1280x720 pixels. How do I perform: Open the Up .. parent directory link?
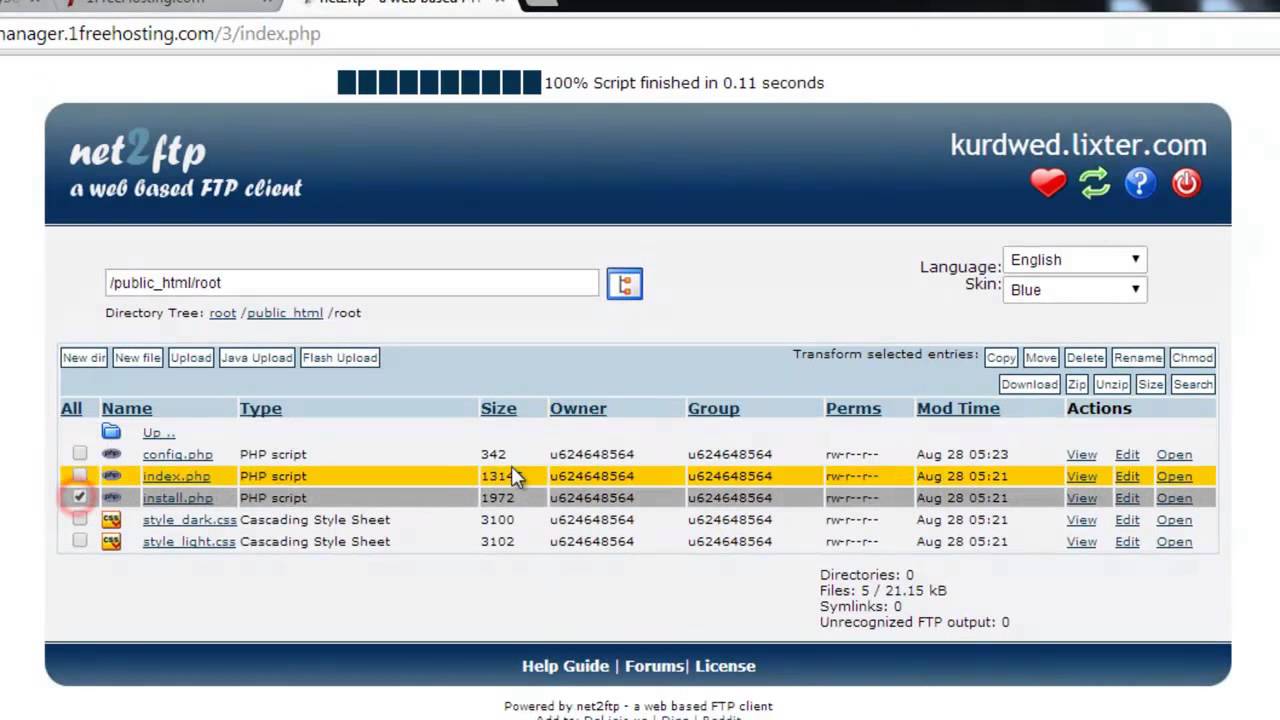pos(159,432)
